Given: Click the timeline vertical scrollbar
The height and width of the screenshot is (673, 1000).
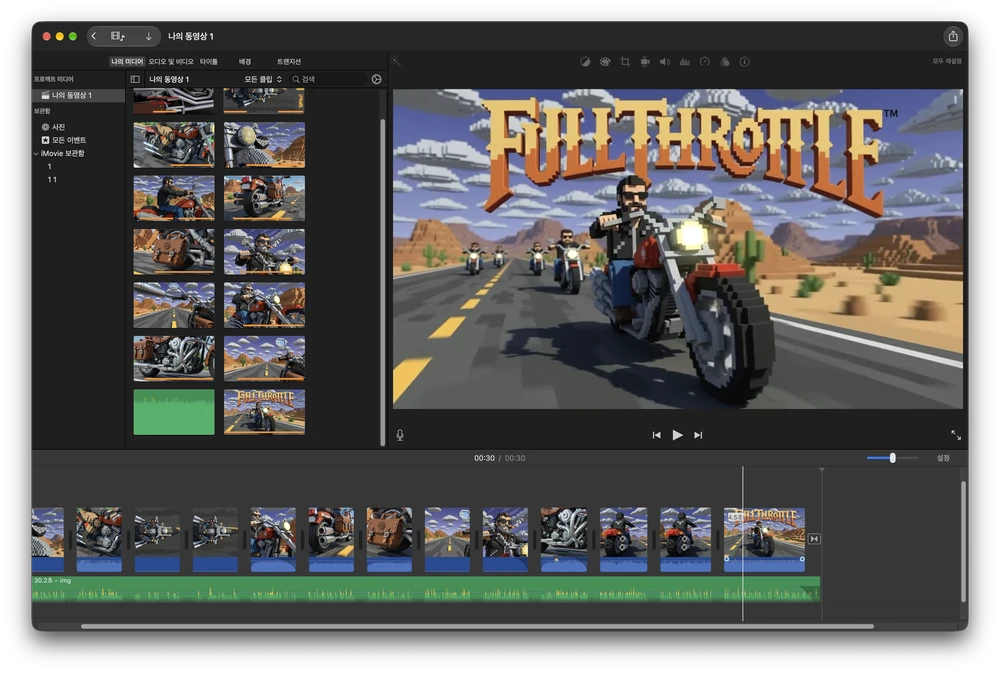Looking at the screenshot, I should (x=963, y=542).
